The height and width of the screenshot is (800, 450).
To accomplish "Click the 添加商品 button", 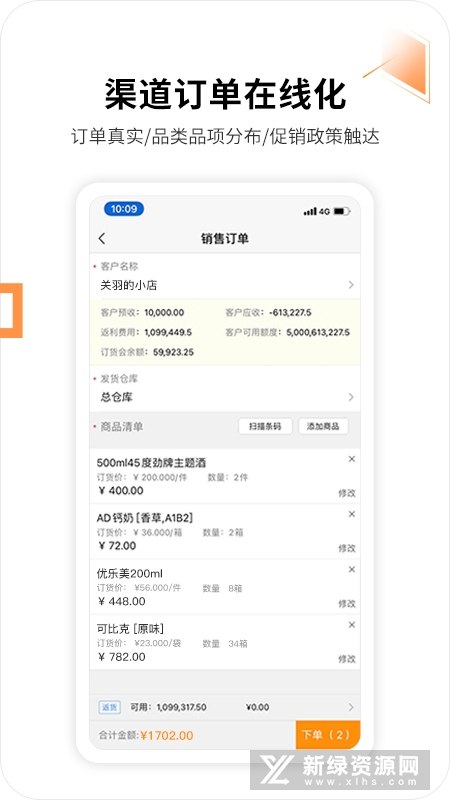I will [x=323, y=427].
